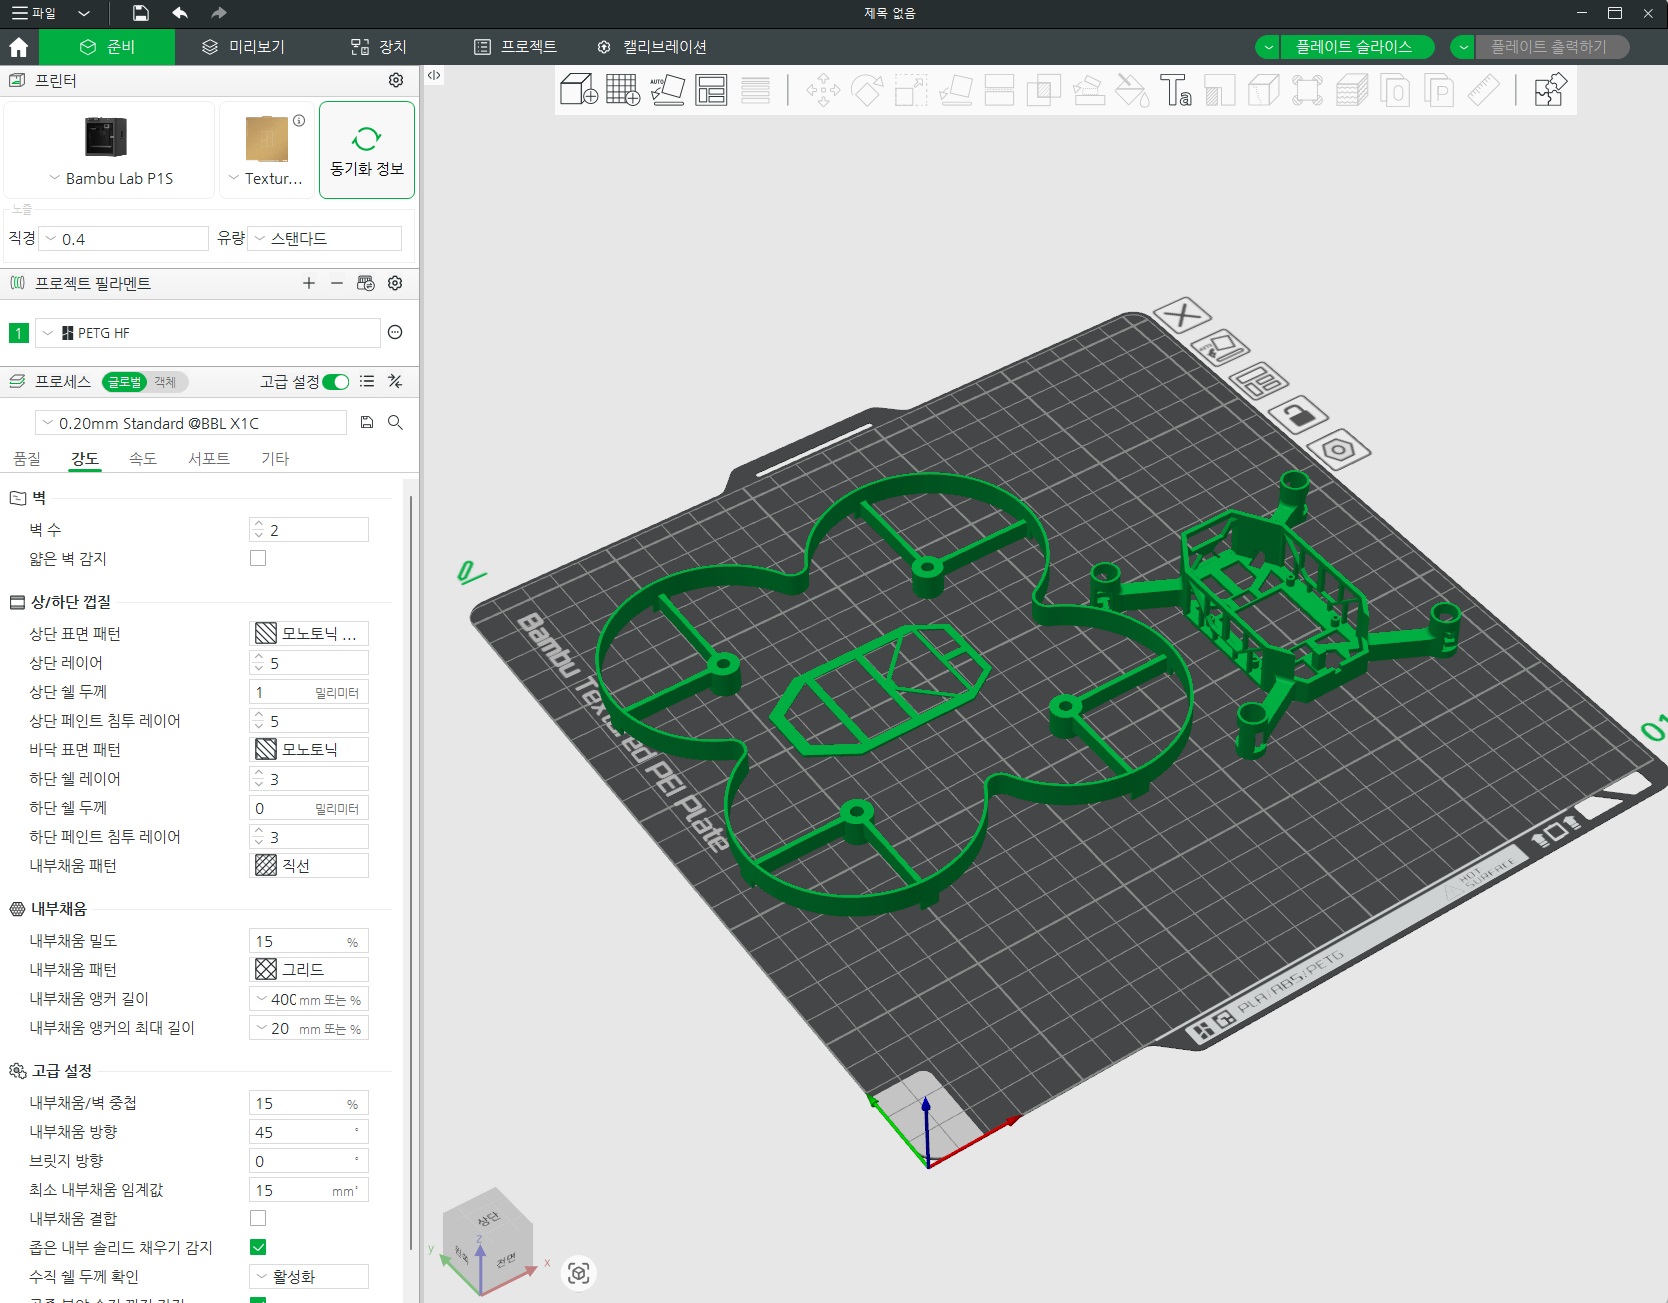The image size is (1668, 1303).
Task: Select the Auto orient toolbar icon
Action: tap(667, 90)
